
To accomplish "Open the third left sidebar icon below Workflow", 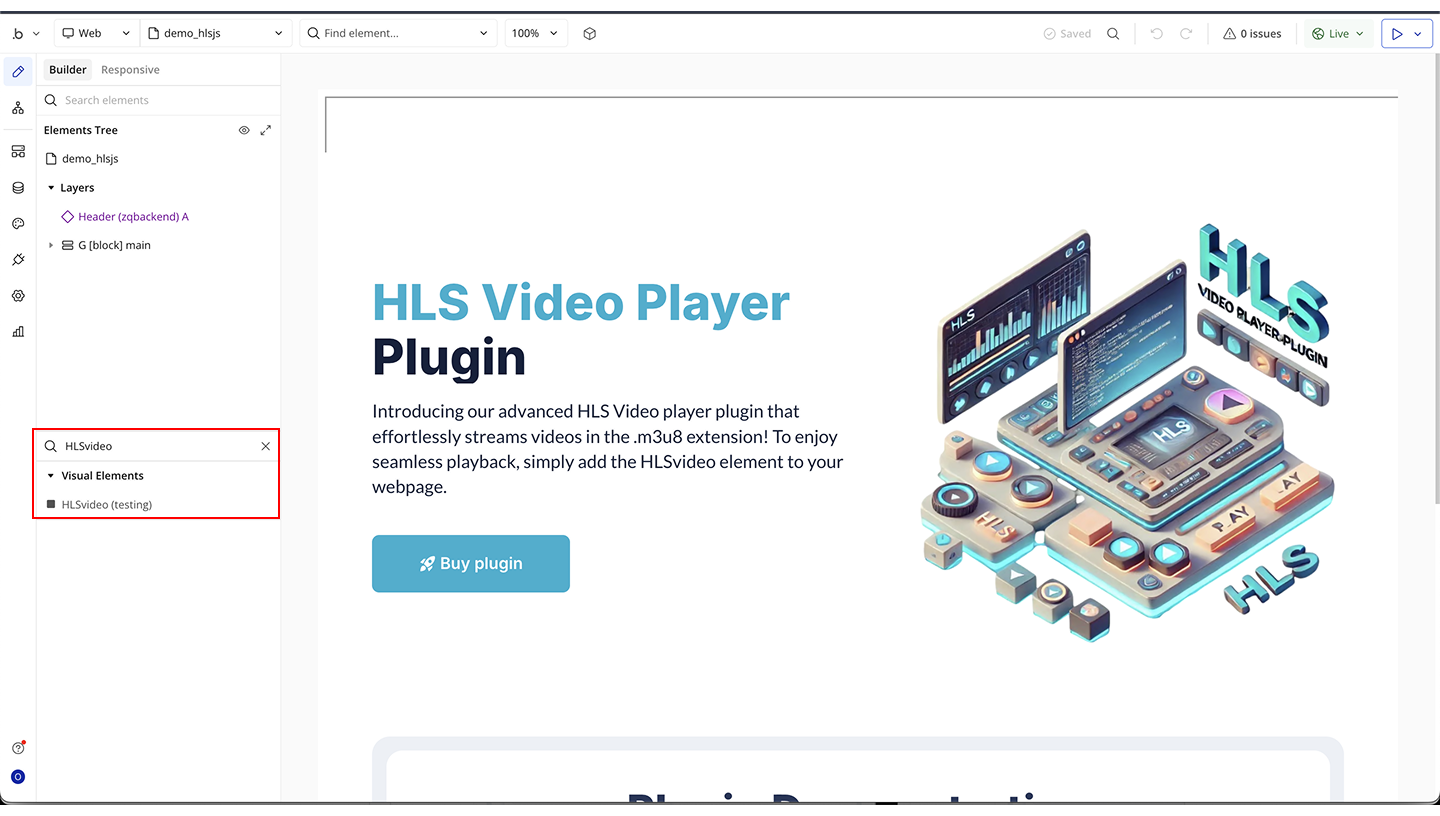I will coord(18,151).
